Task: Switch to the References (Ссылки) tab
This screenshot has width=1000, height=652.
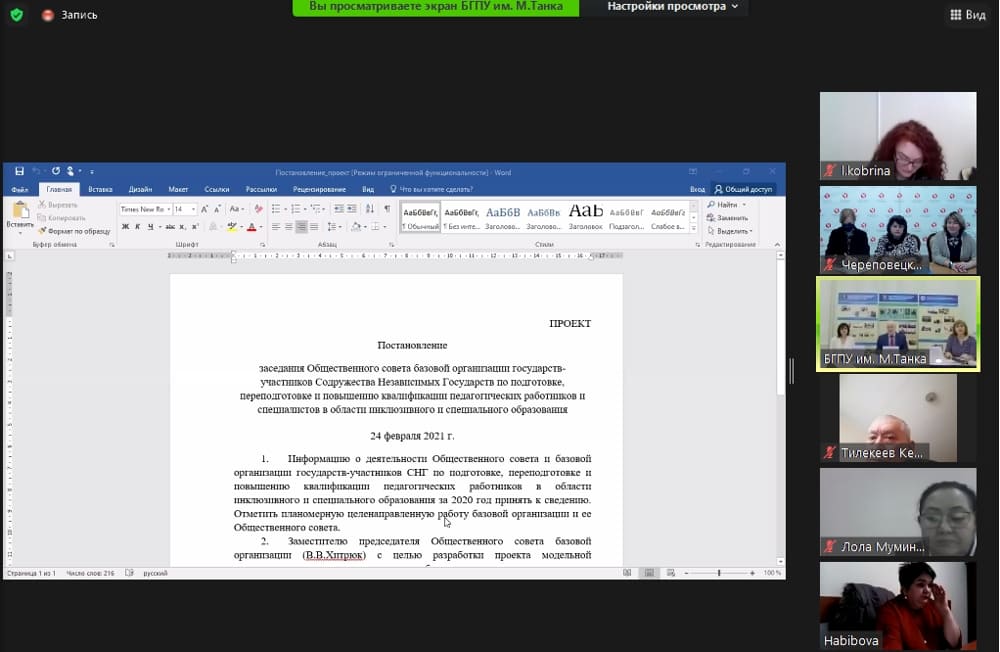Action: click(x=217, y=189)
